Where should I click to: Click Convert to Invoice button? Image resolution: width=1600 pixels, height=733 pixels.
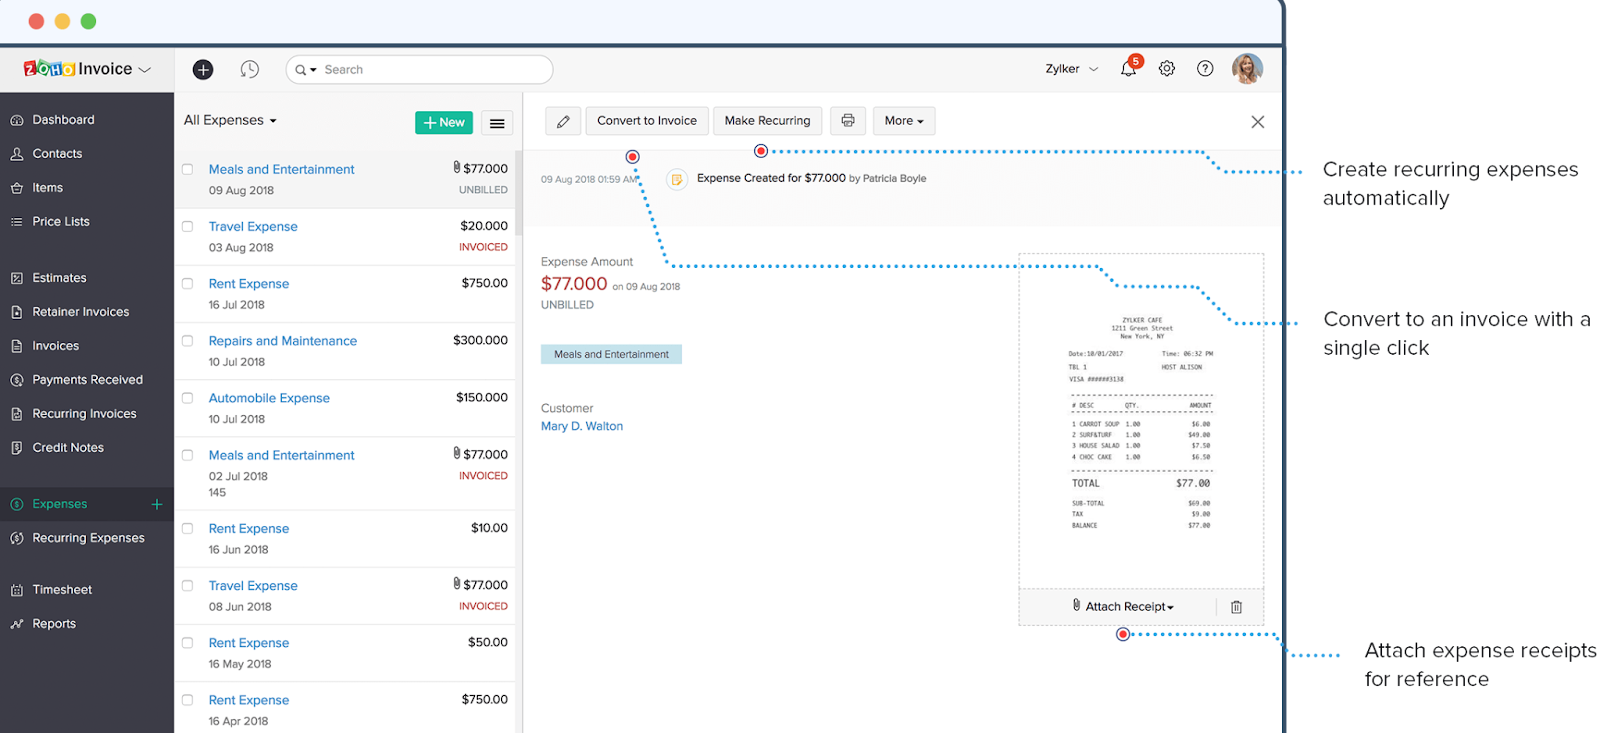(x=647, y=121)
